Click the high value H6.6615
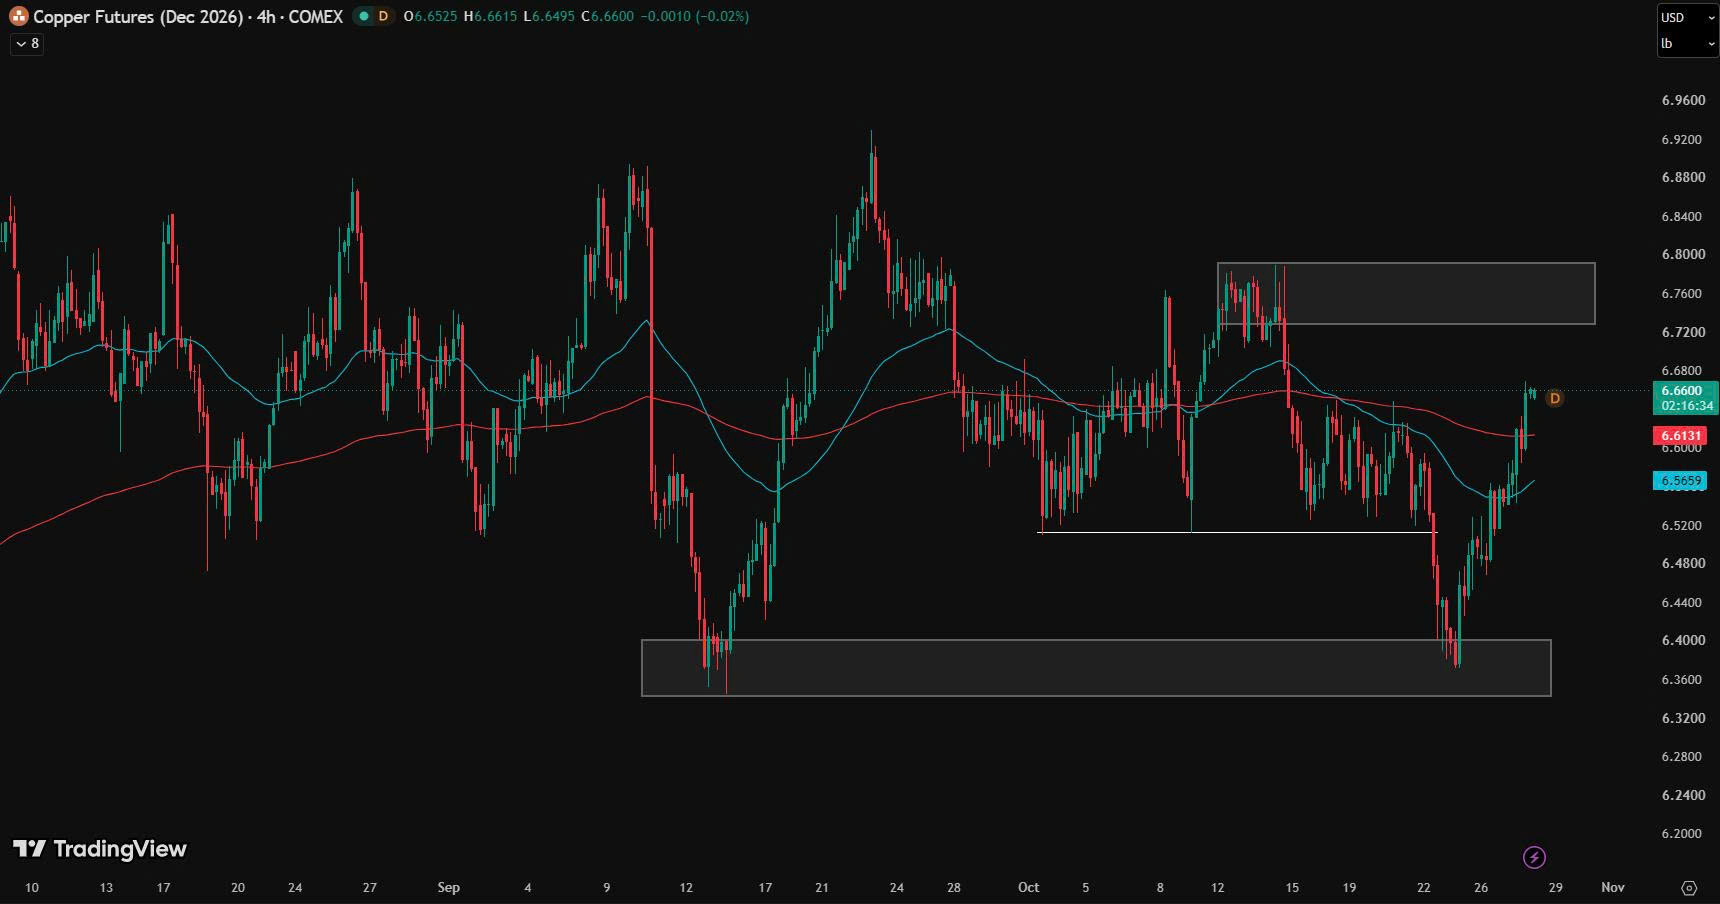Viewport: 1720px width, 904px height. pos(491,17)
